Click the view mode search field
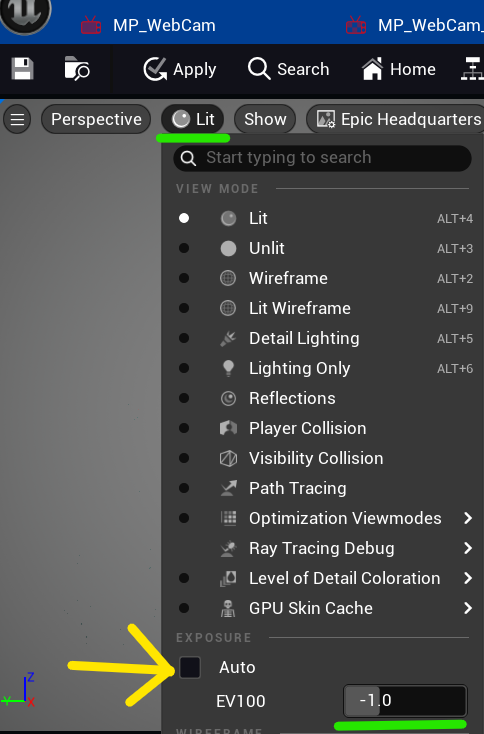 click(322, 158)
